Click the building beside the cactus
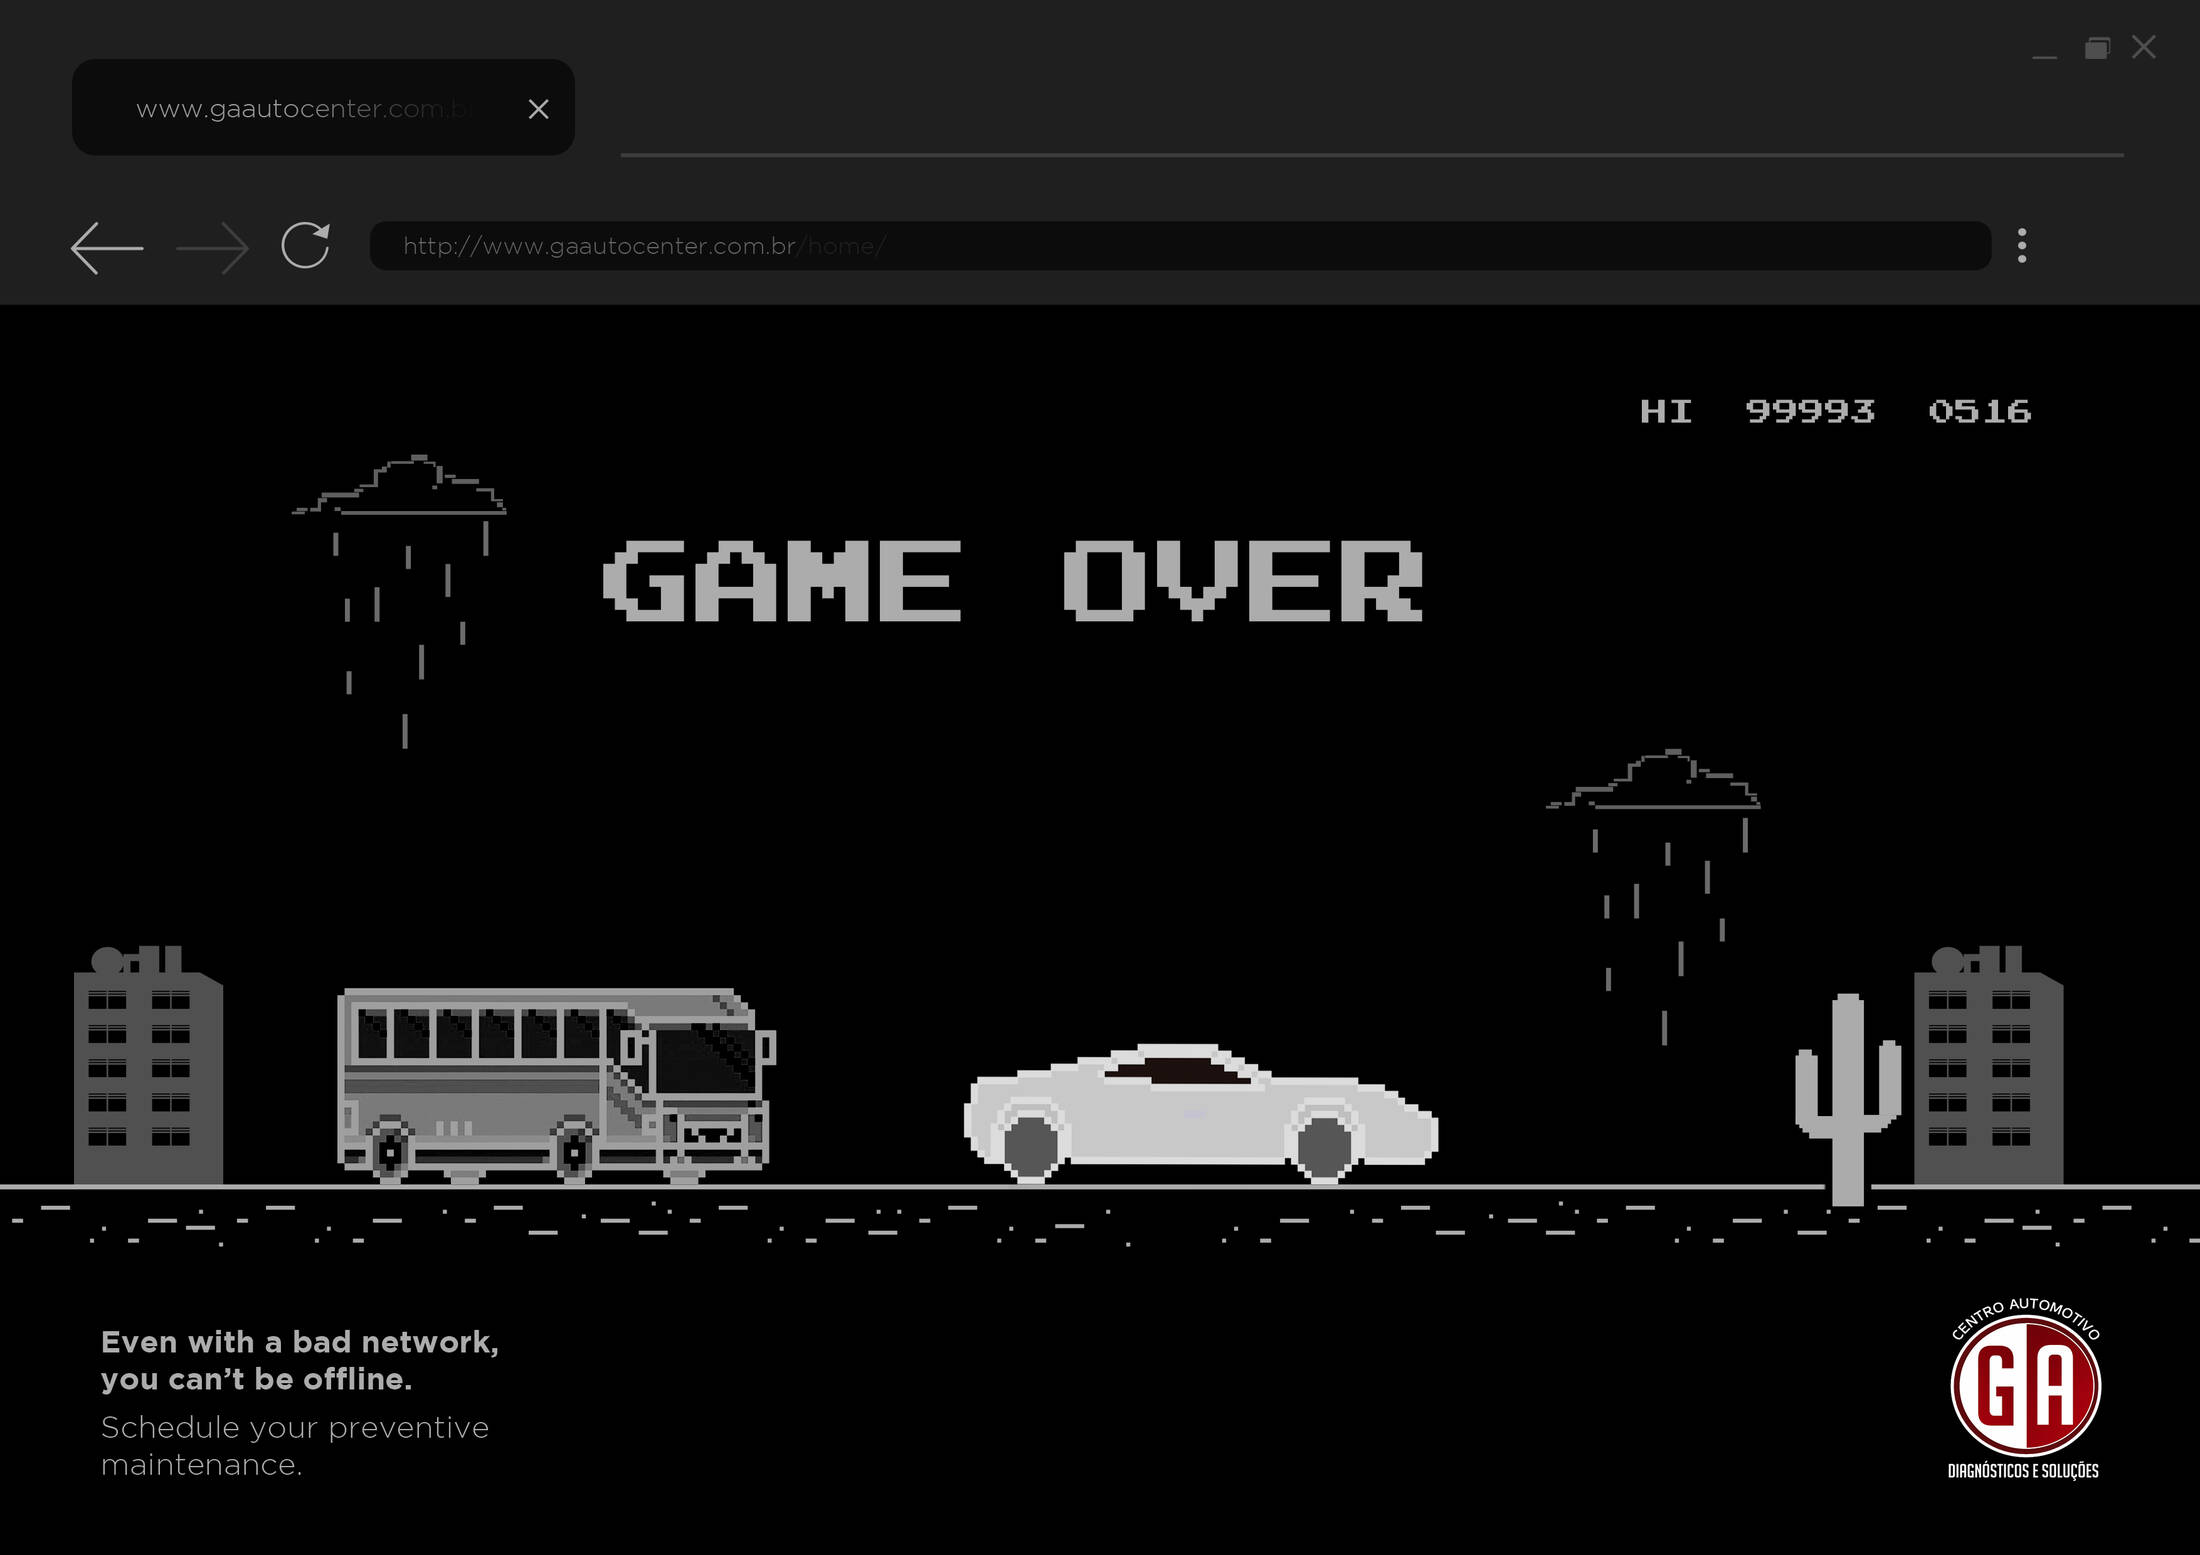Screen dimensions: 2200x1555 tap(1988, 1065)
